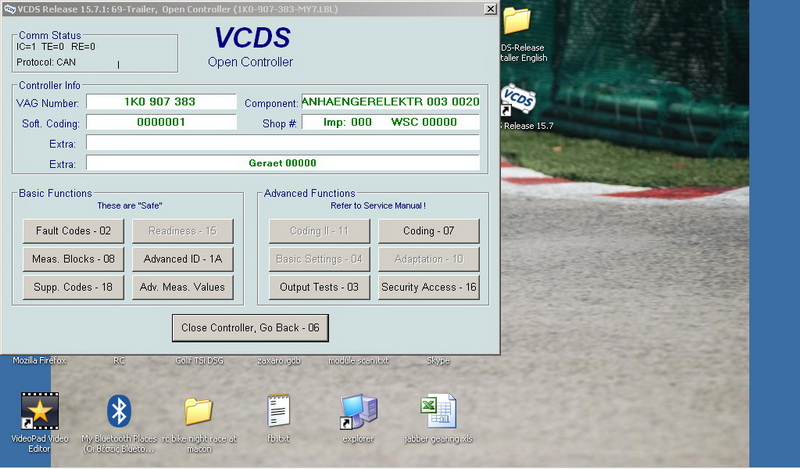
Task: Open Security Access - 16
Action: [x=429, y=287]
